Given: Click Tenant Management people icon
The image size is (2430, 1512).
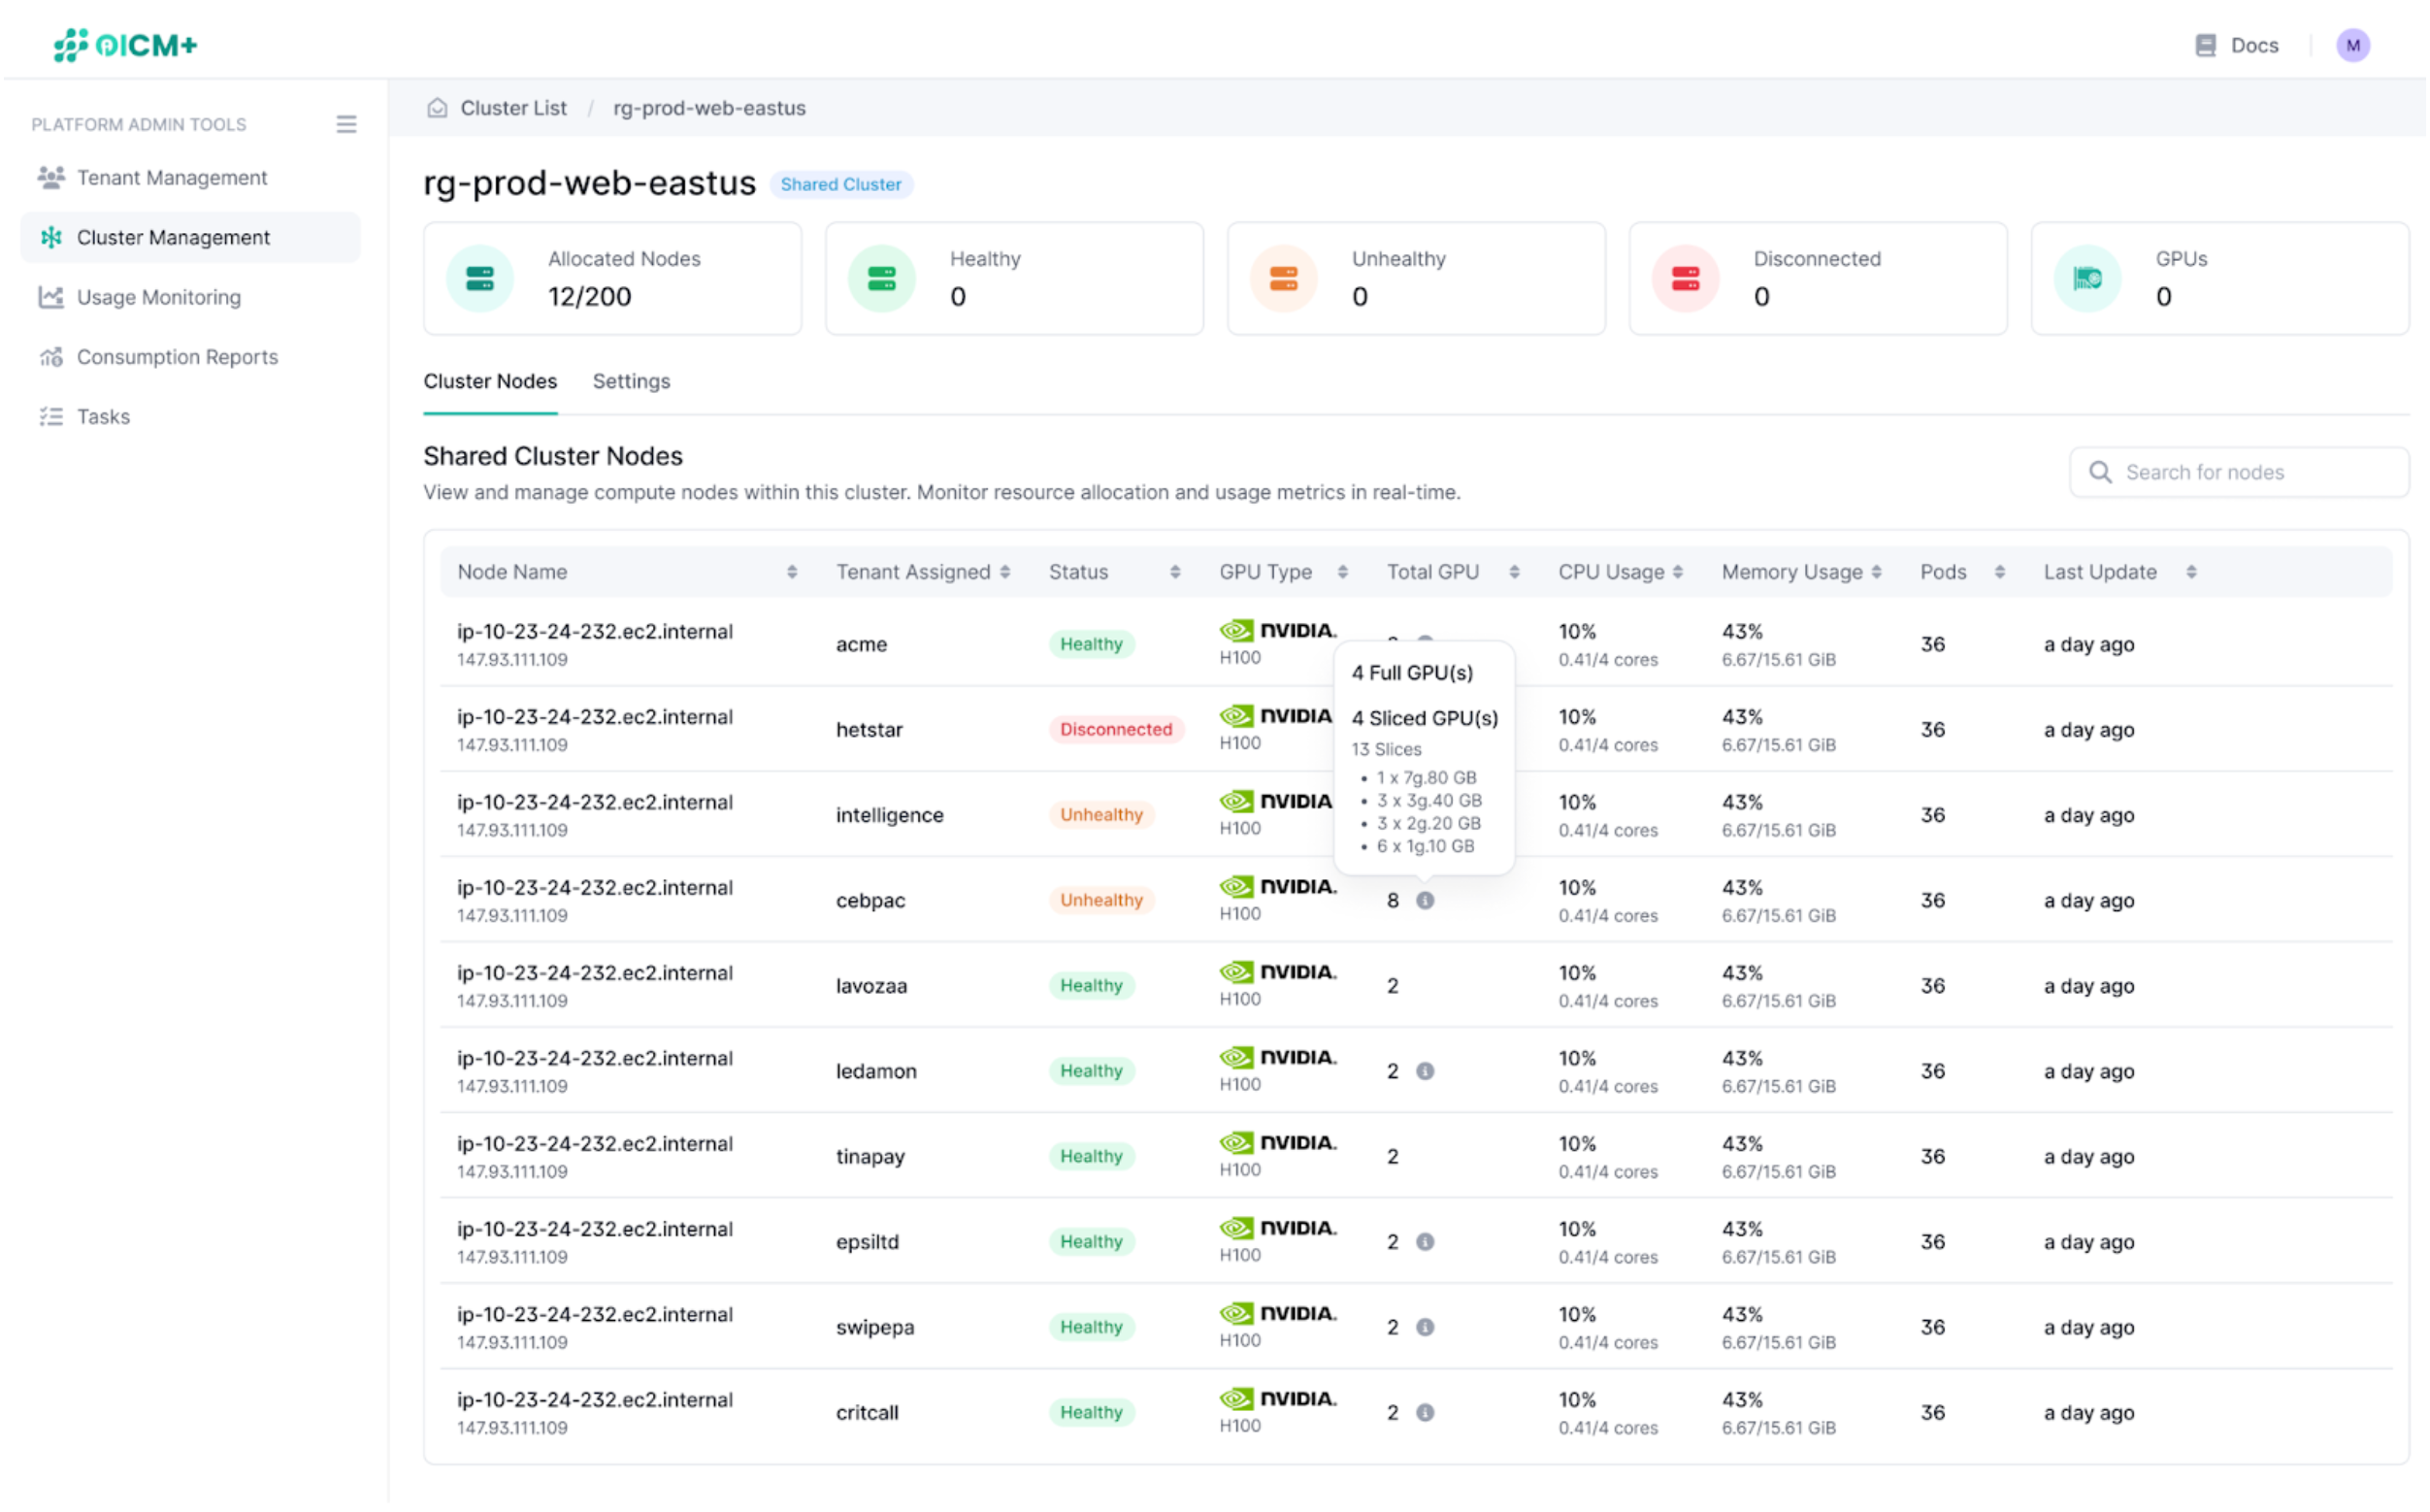Looking at the screenshot, I should (x=51, y=177).
